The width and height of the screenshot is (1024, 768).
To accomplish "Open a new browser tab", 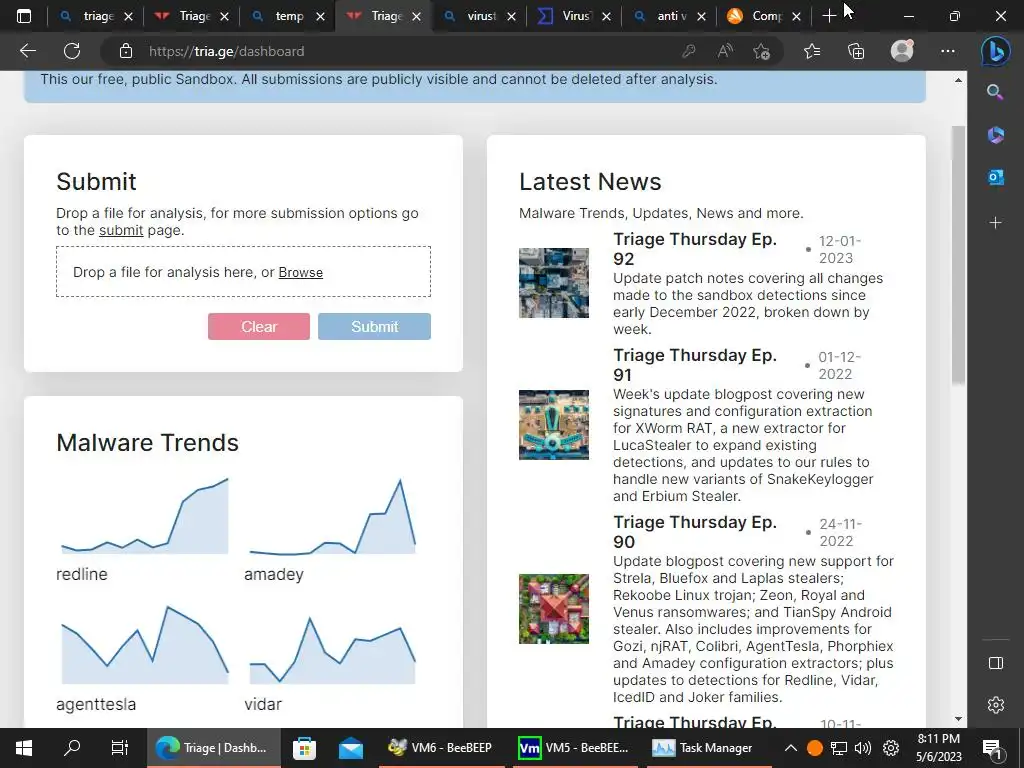I will tap(829, 16).
